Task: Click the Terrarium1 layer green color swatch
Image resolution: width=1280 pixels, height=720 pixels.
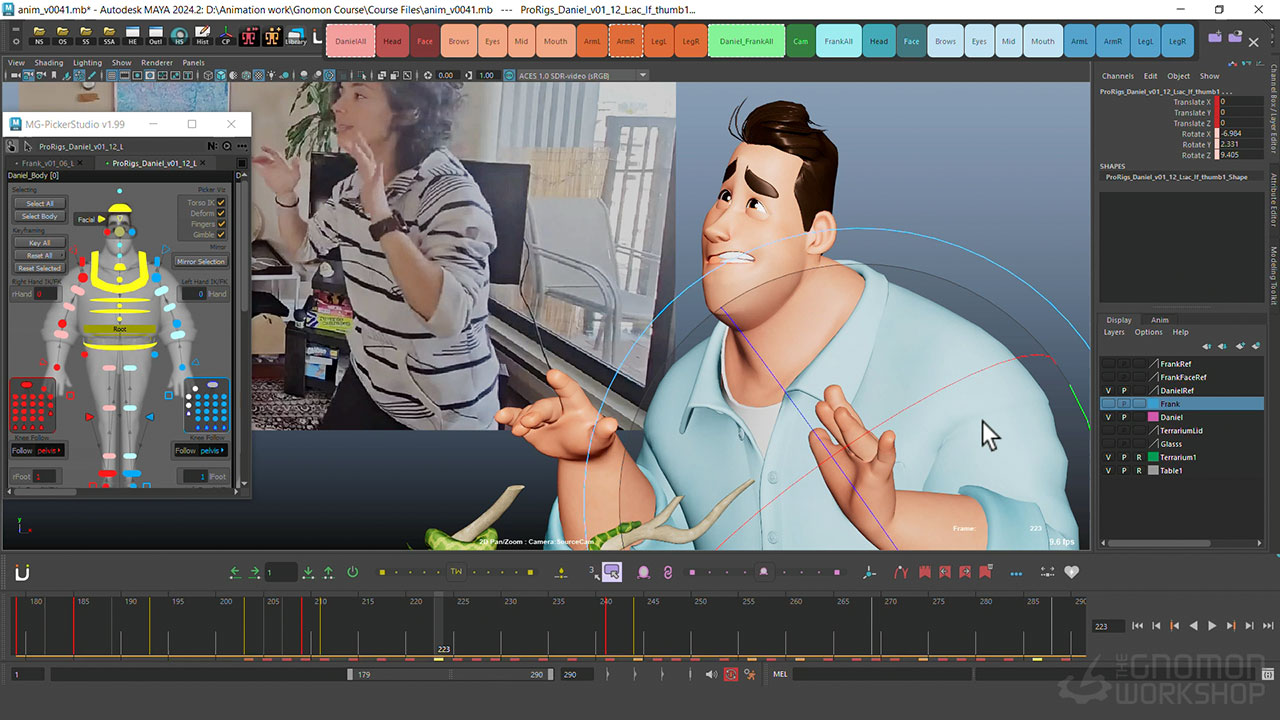Action: (1152, 457)
